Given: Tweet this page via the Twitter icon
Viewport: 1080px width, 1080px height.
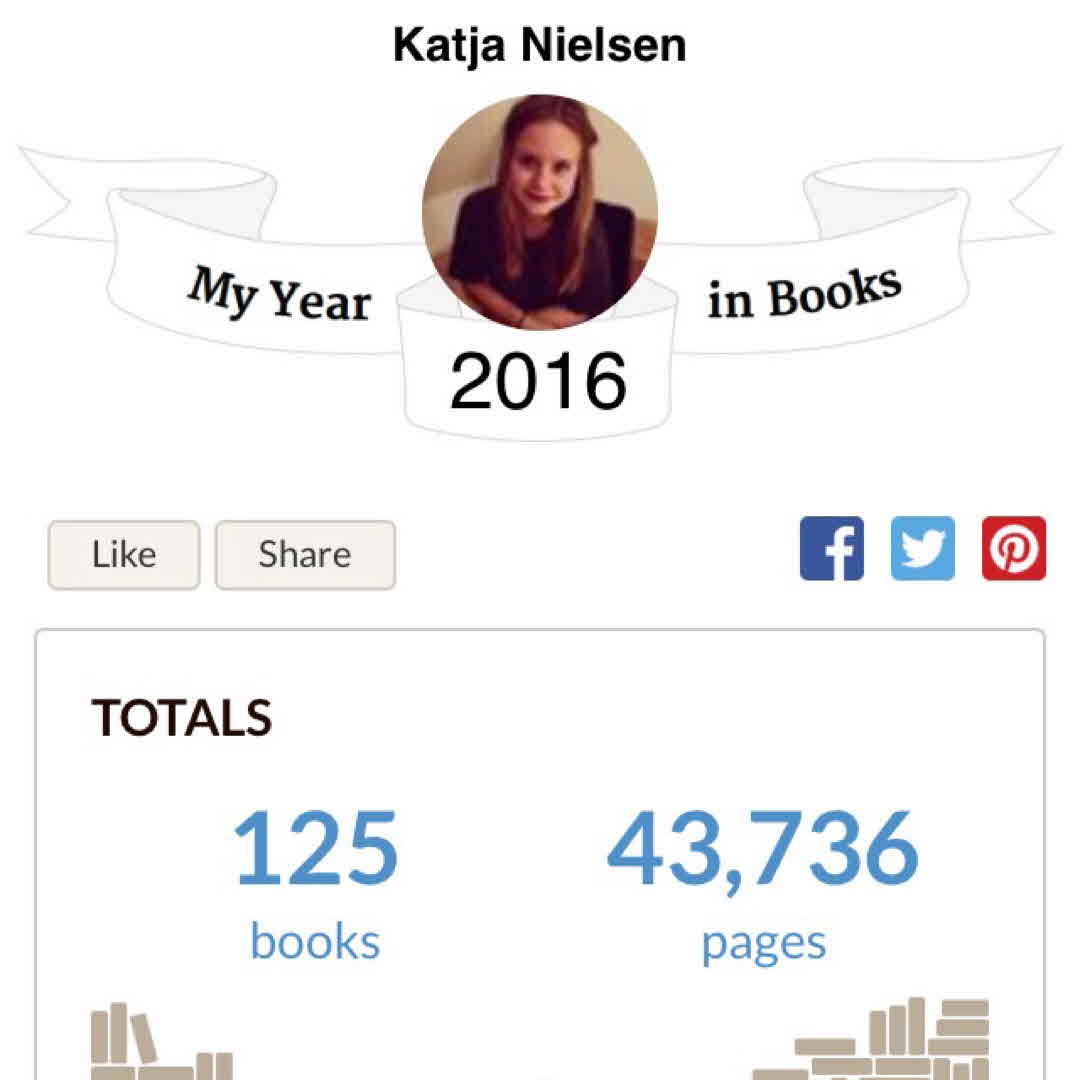Looking at the screenshot, I should point(922,548).
